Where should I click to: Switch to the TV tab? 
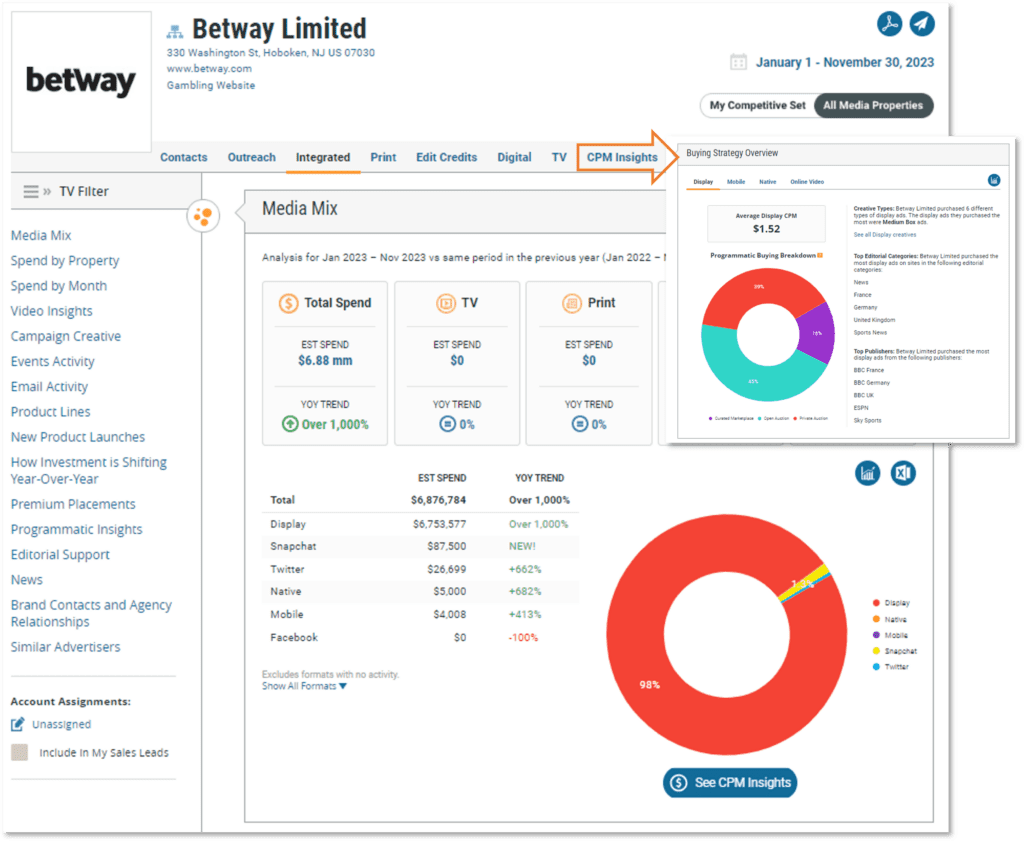[559, 157]
